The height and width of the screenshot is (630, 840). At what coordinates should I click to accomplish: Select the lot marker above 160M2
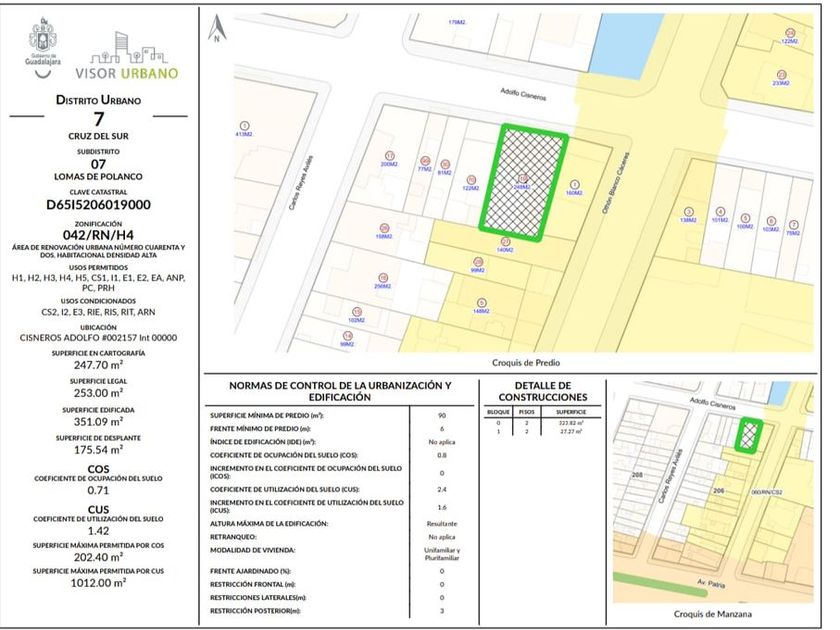pos(574,184)
